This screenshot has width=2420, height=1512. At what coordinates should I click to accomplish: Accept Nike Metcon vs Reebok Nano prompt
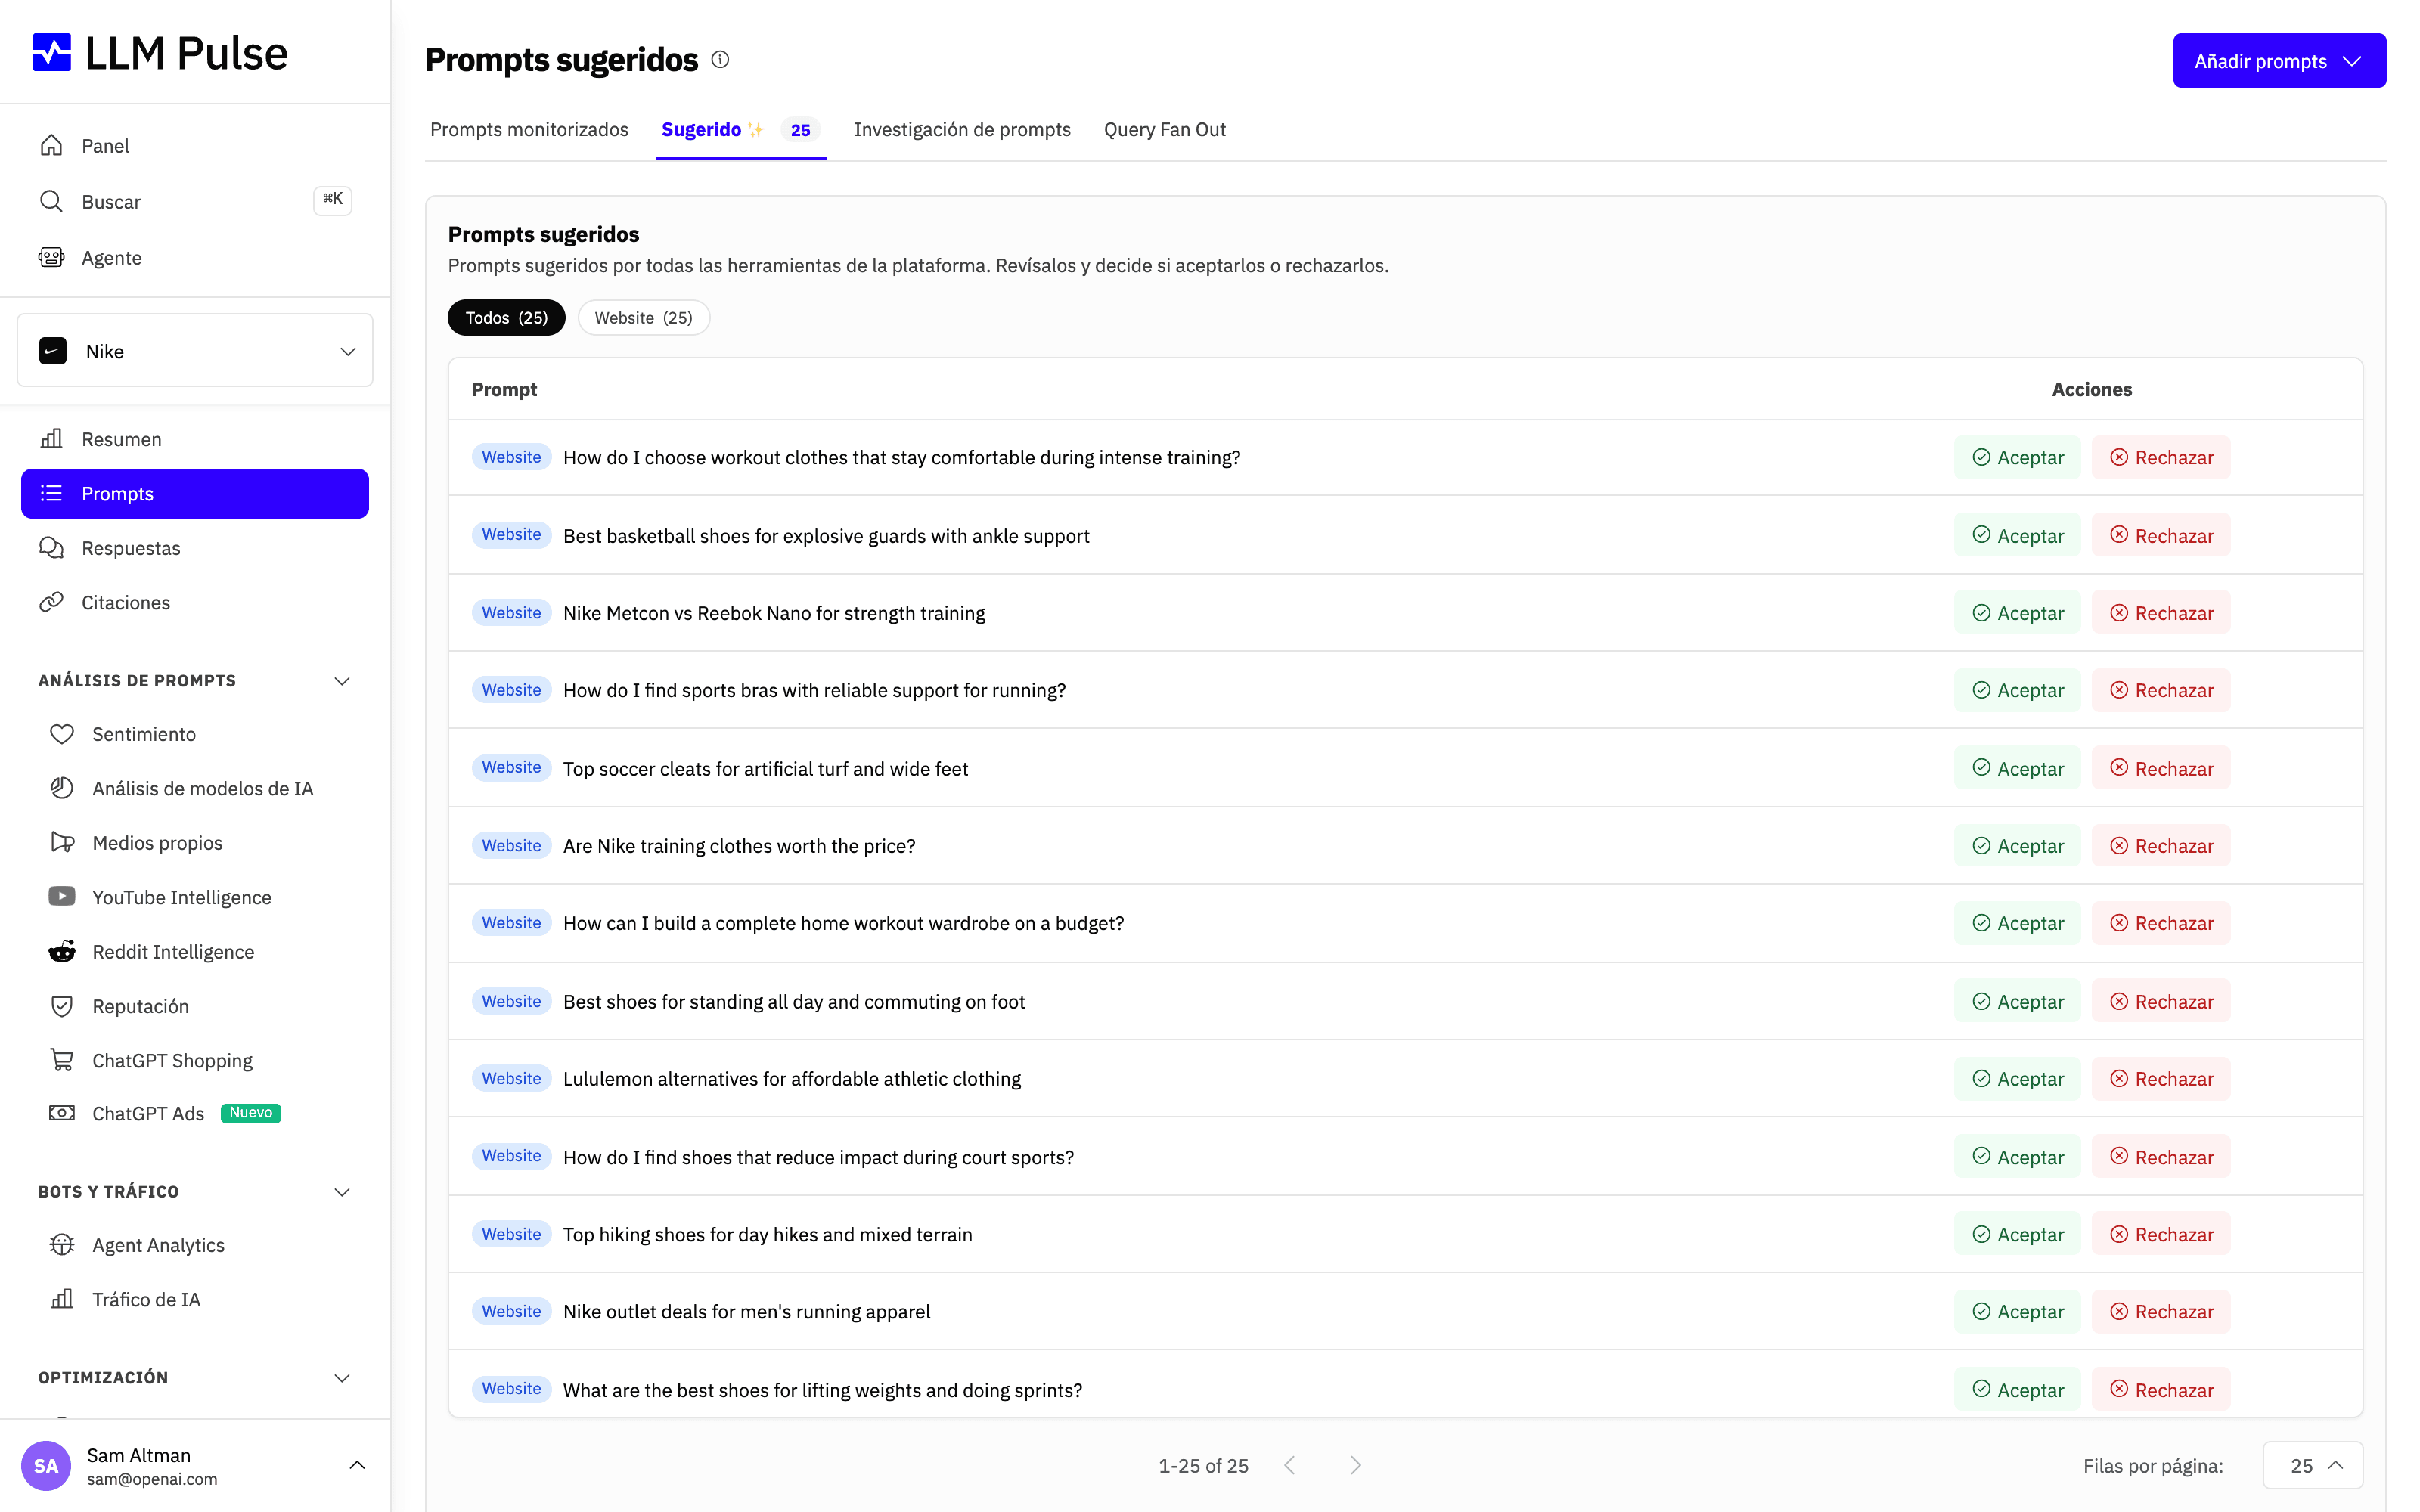[2017, 613]
